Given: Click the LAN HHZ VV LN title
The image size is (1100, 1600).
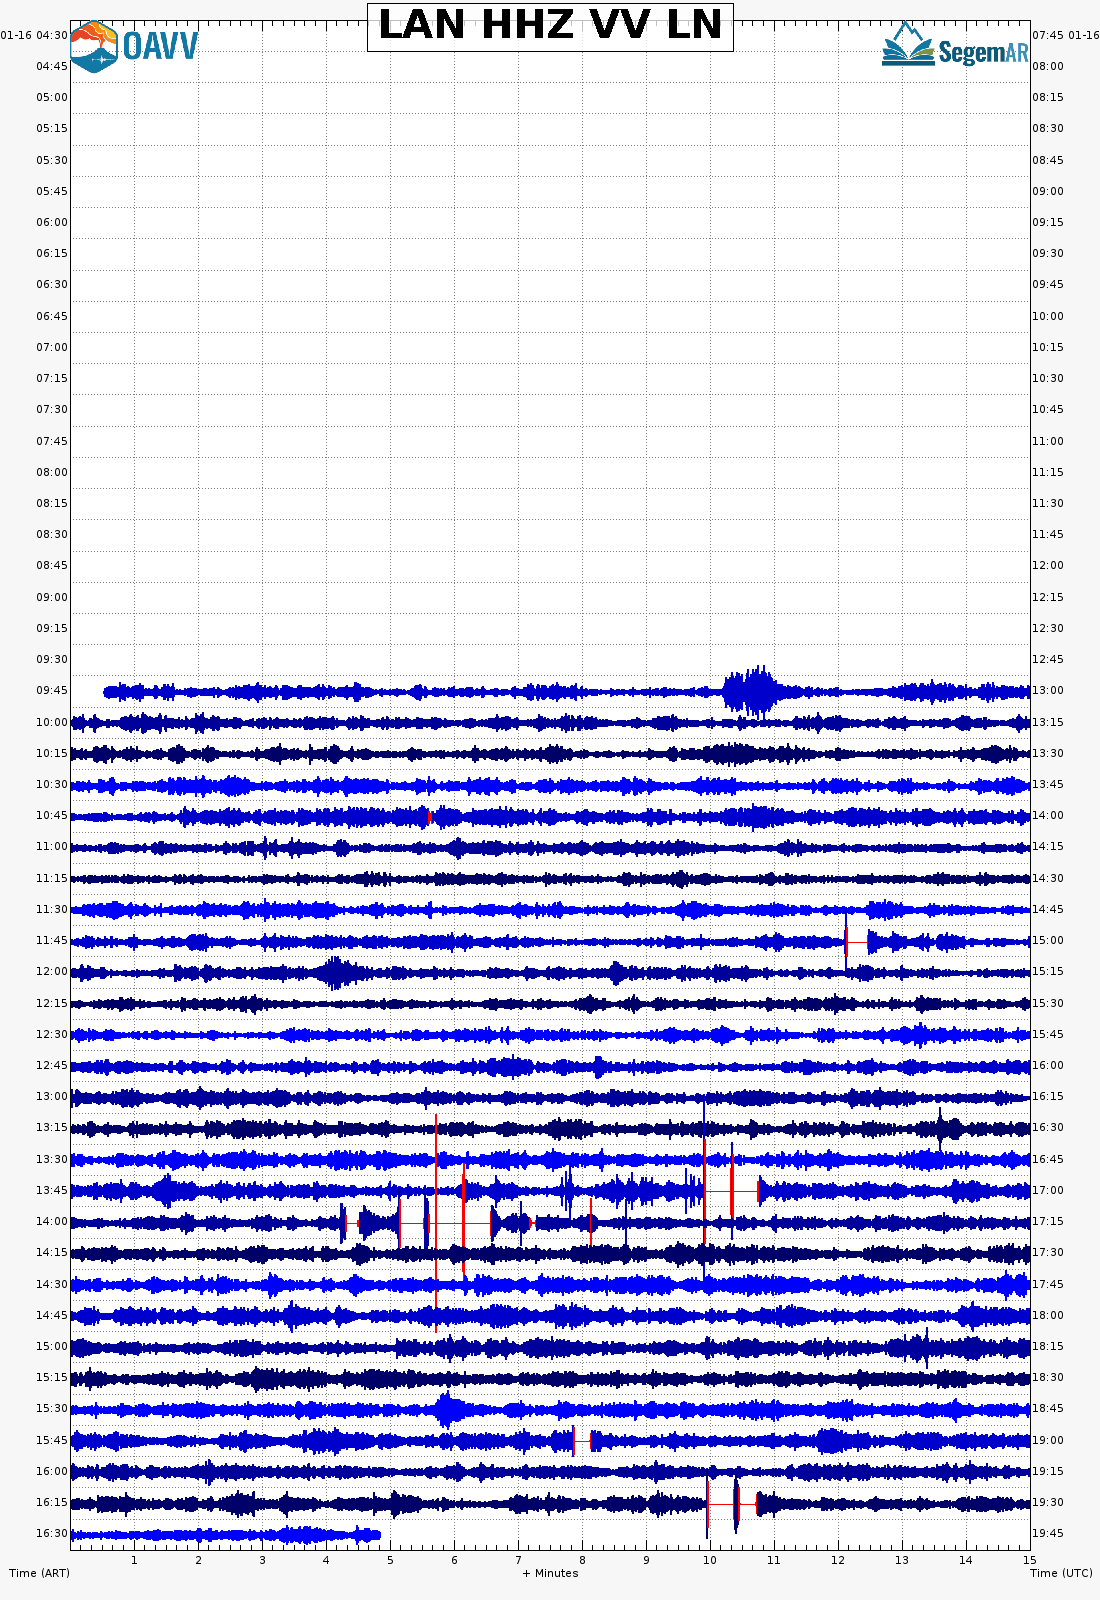Looking at the screenshot, I should coord(550,26).
